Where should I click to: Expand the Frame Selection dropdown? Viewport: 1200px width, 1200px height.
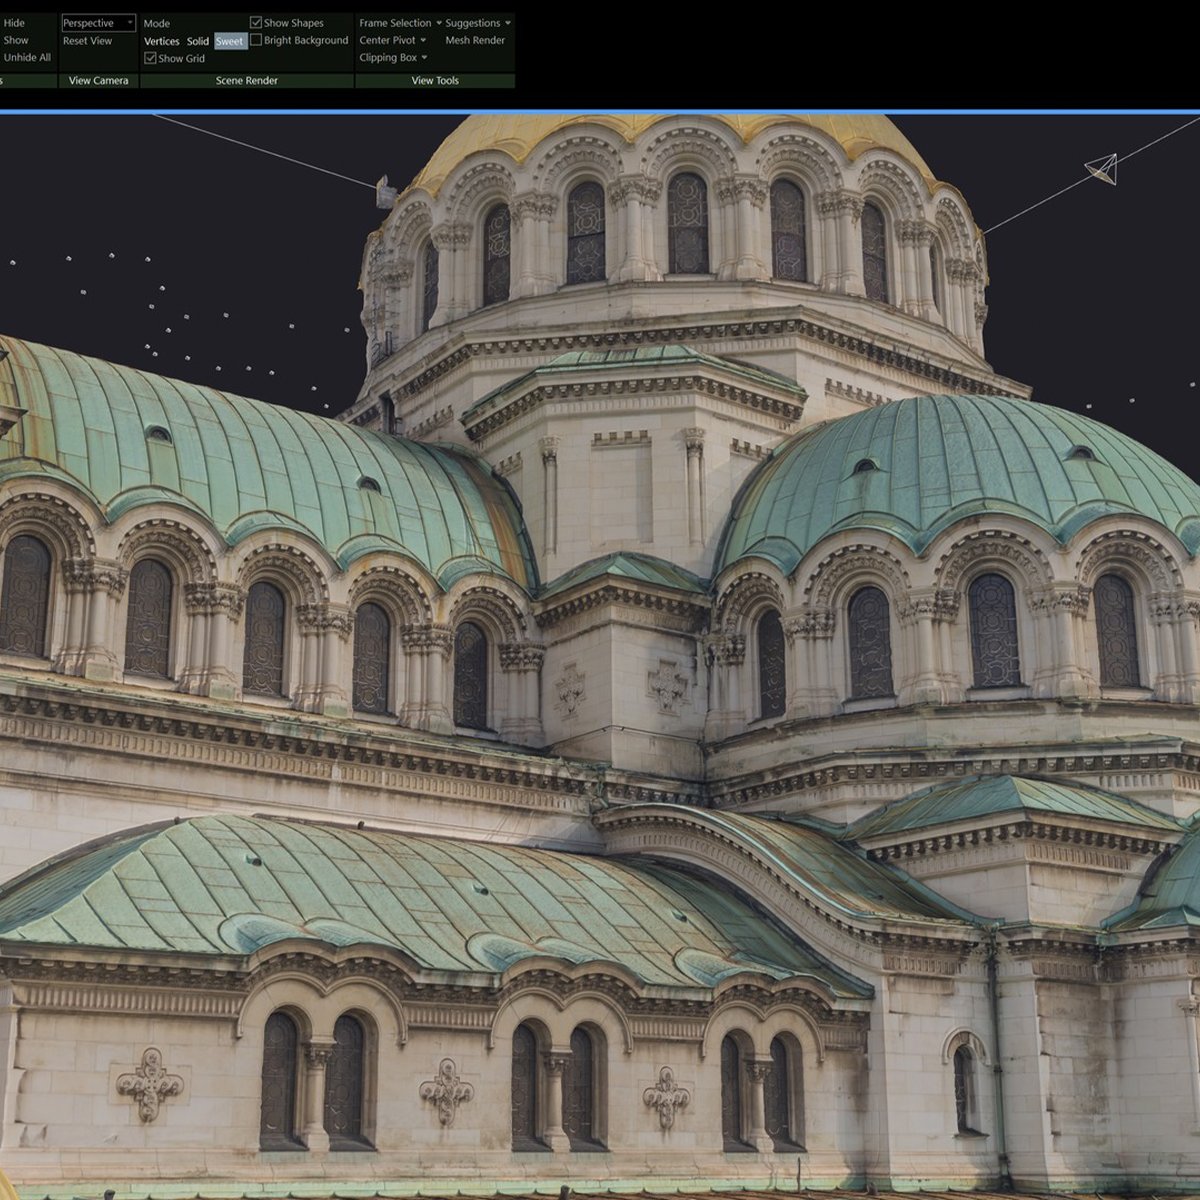398,22
